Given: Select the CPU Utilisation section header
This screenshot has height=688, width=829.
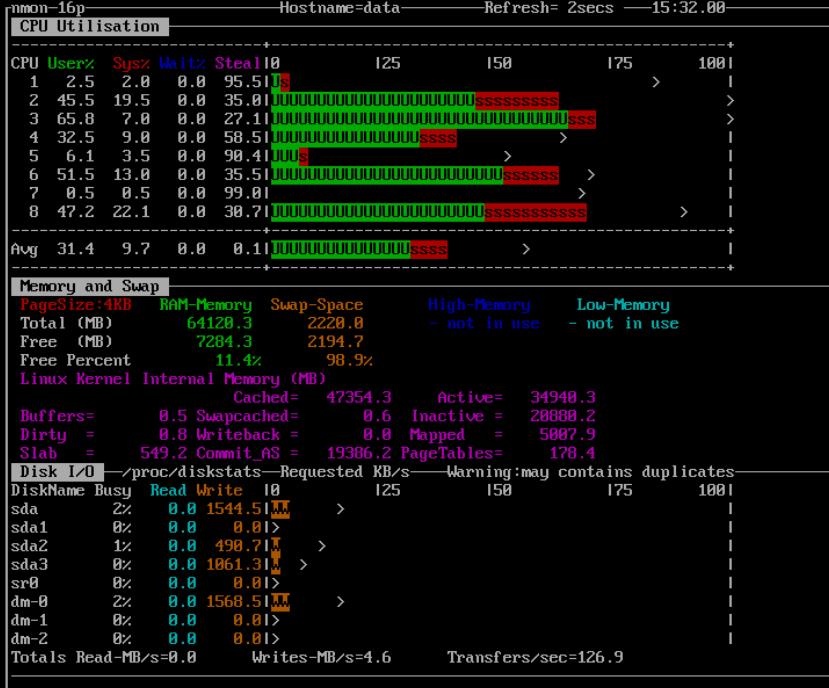Looking at the screenshot, I should (x=89, y=26).
